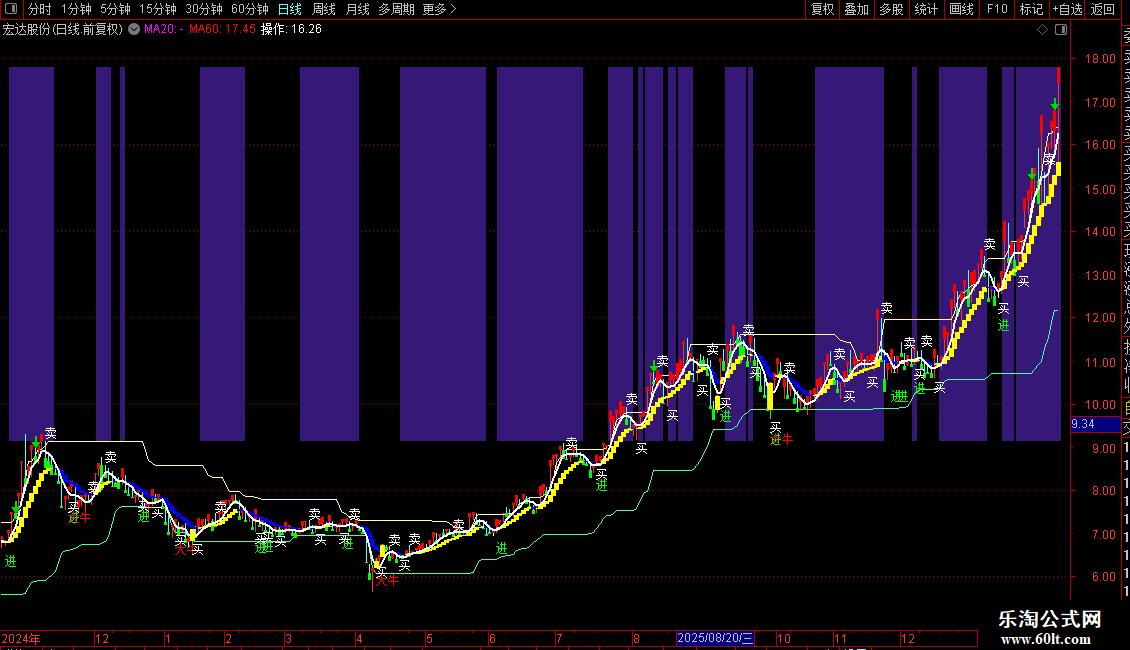Open the 多股 multi-stock view

click(x=891, y=9)
